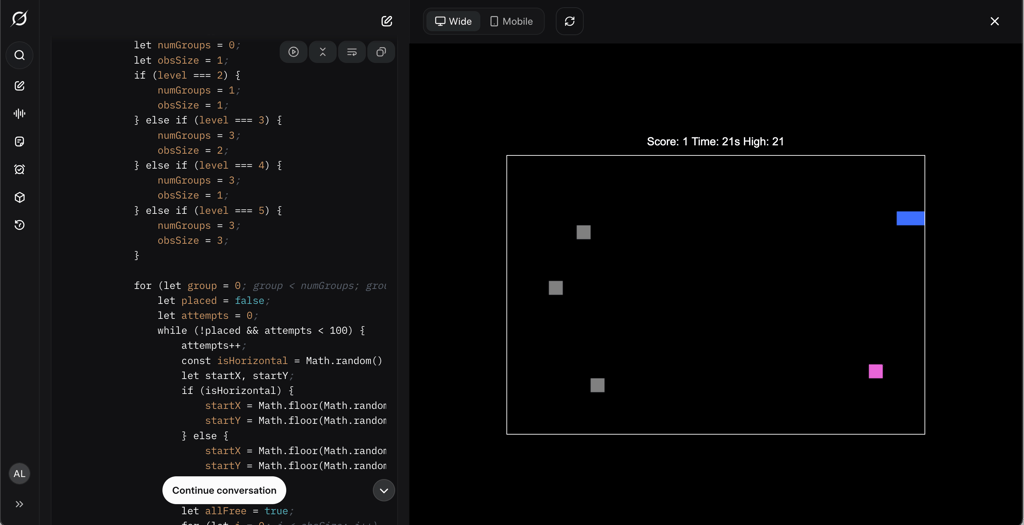Toggle word wrap in the code block
Screen dimensions: 1024x525
pos(352,52)
